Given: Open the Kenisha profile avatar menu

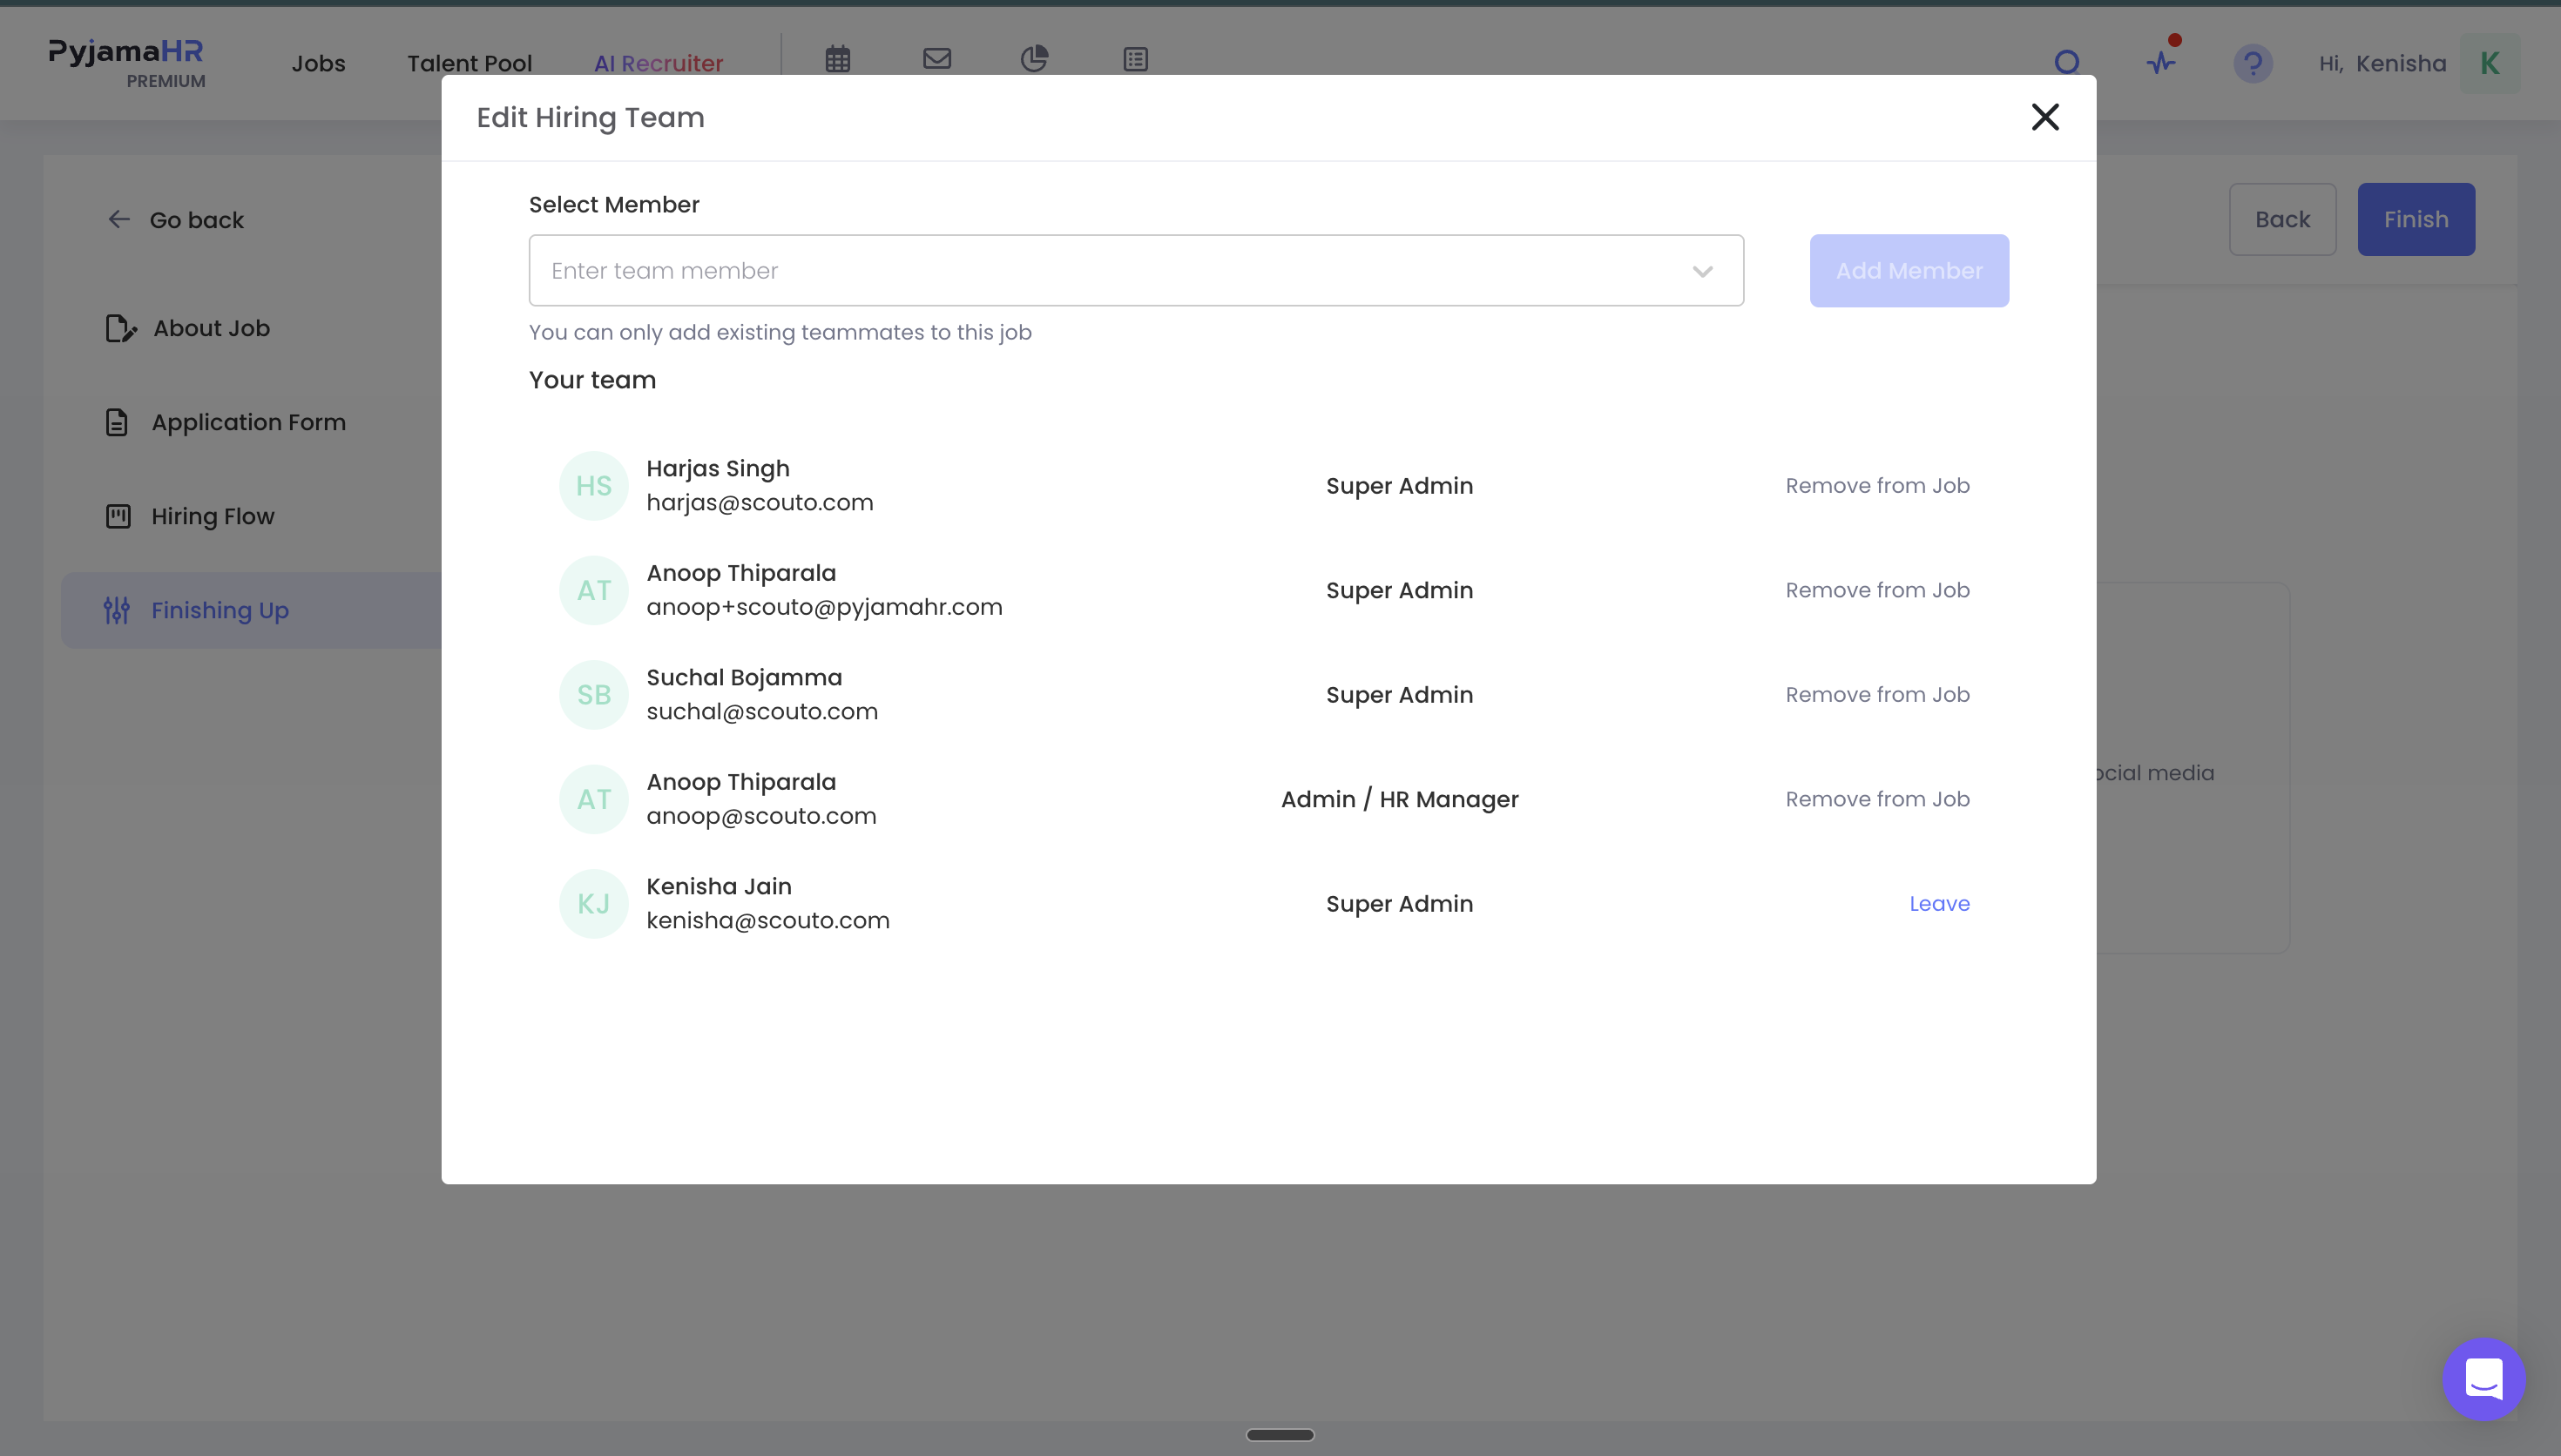Looking at the screenshot, I should [2489, 64].
